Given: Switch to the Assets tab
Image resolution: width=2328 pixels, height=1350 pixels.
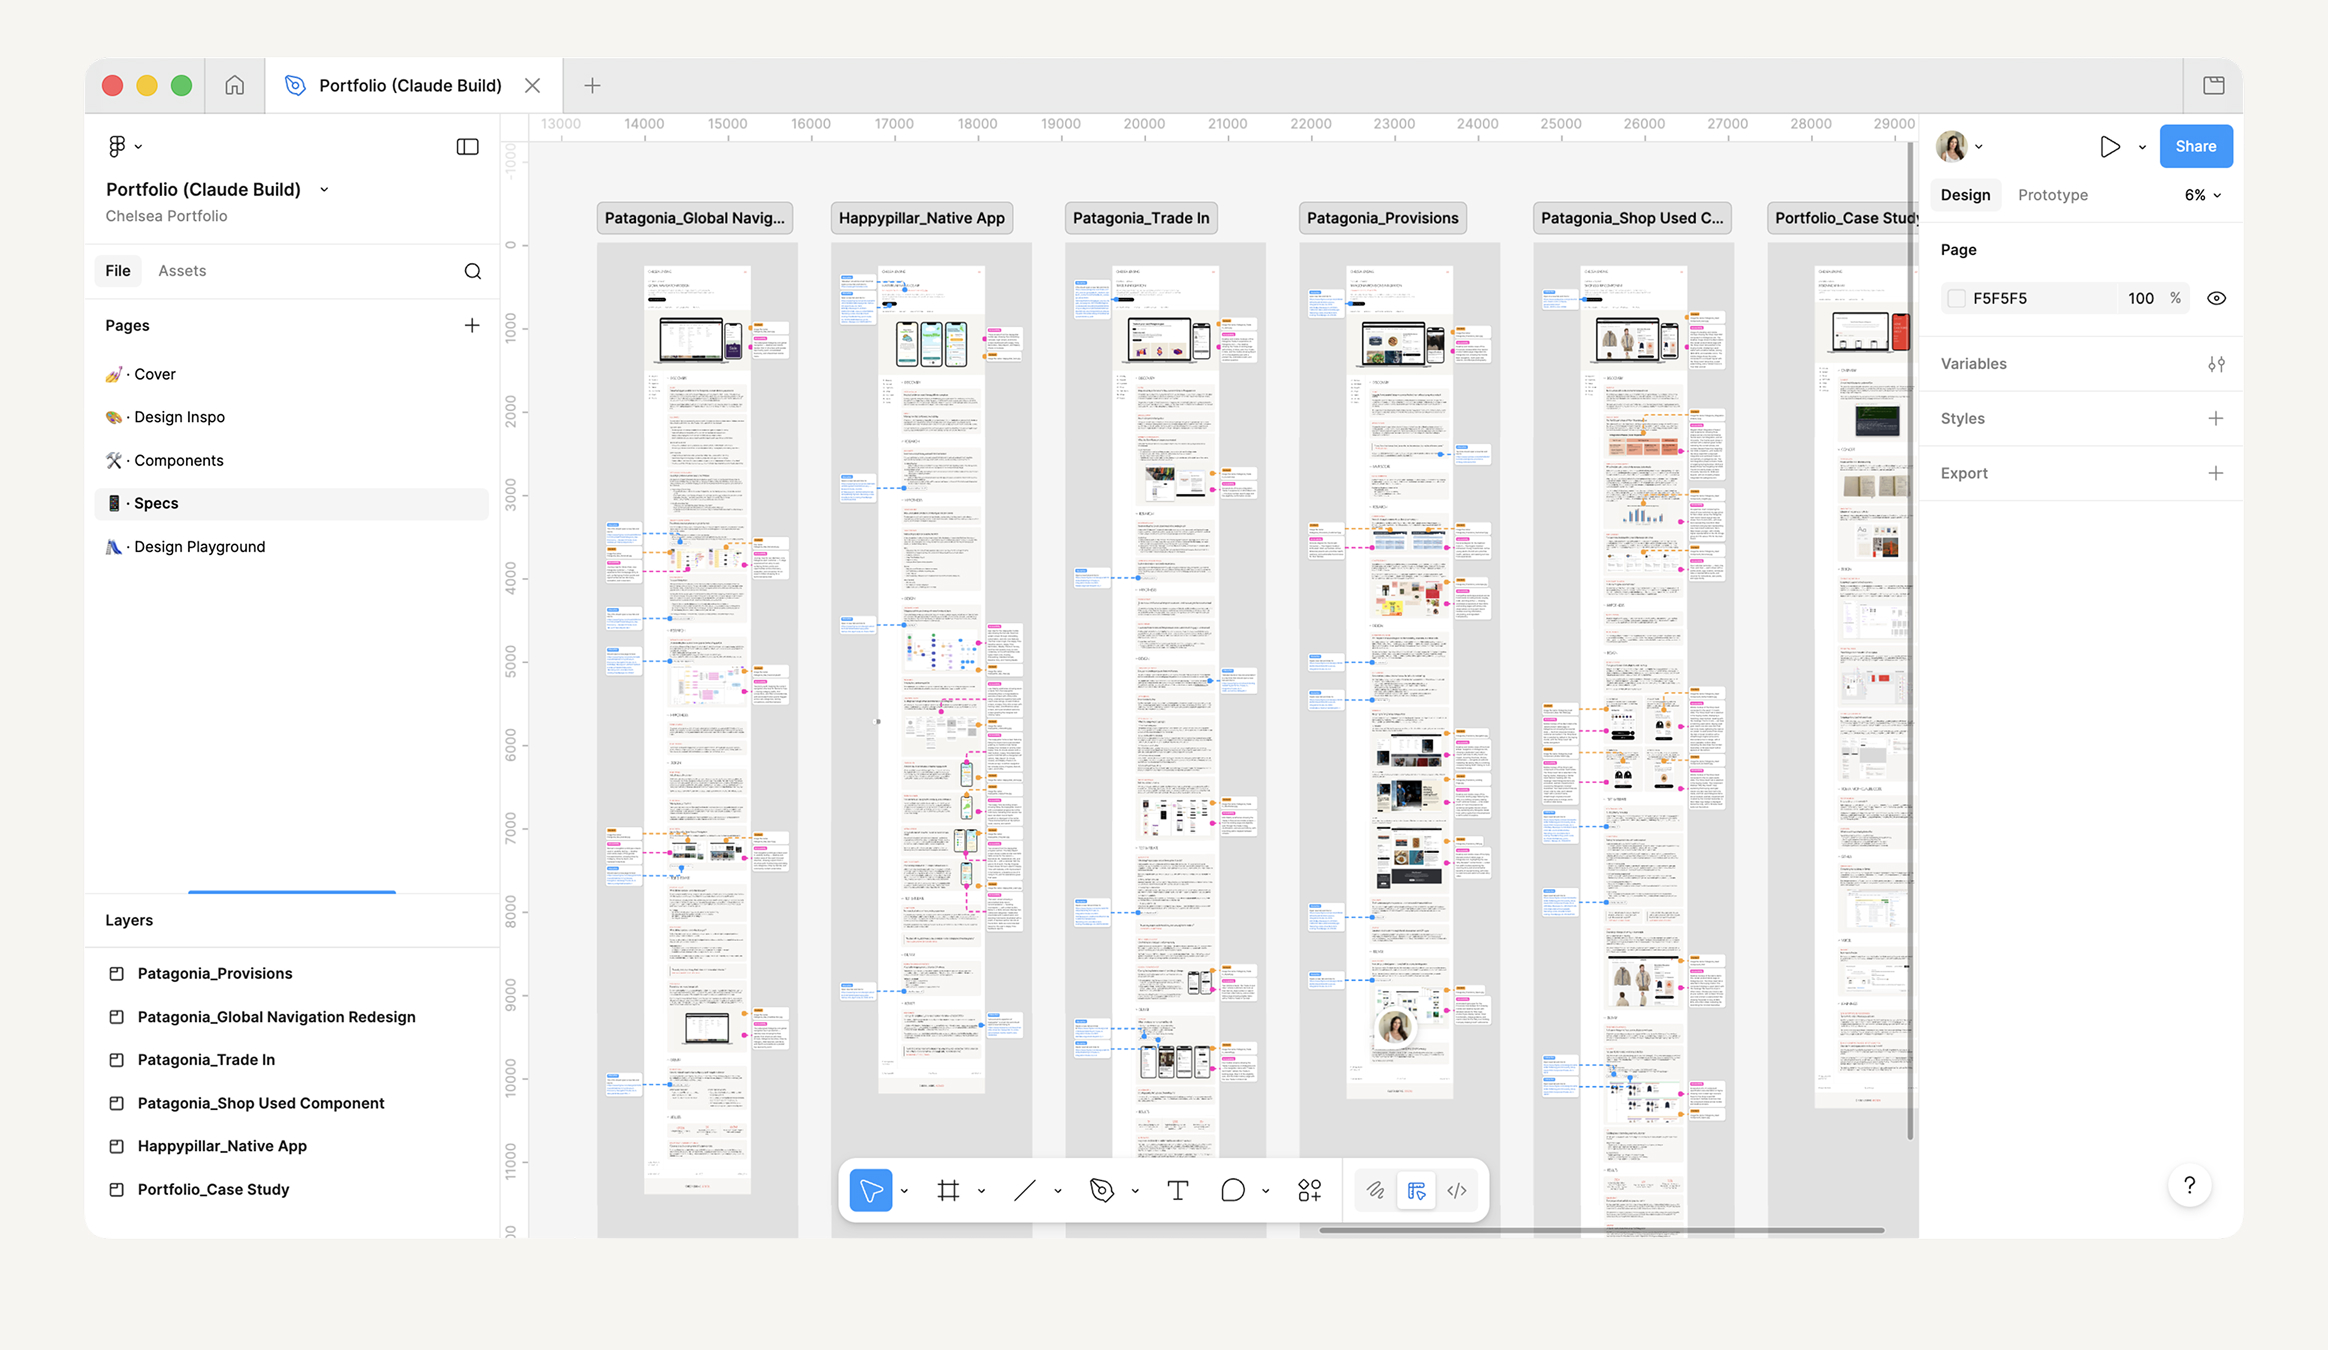Looking at the screenshot, I should pyautogui.click(x=182, y=271).
